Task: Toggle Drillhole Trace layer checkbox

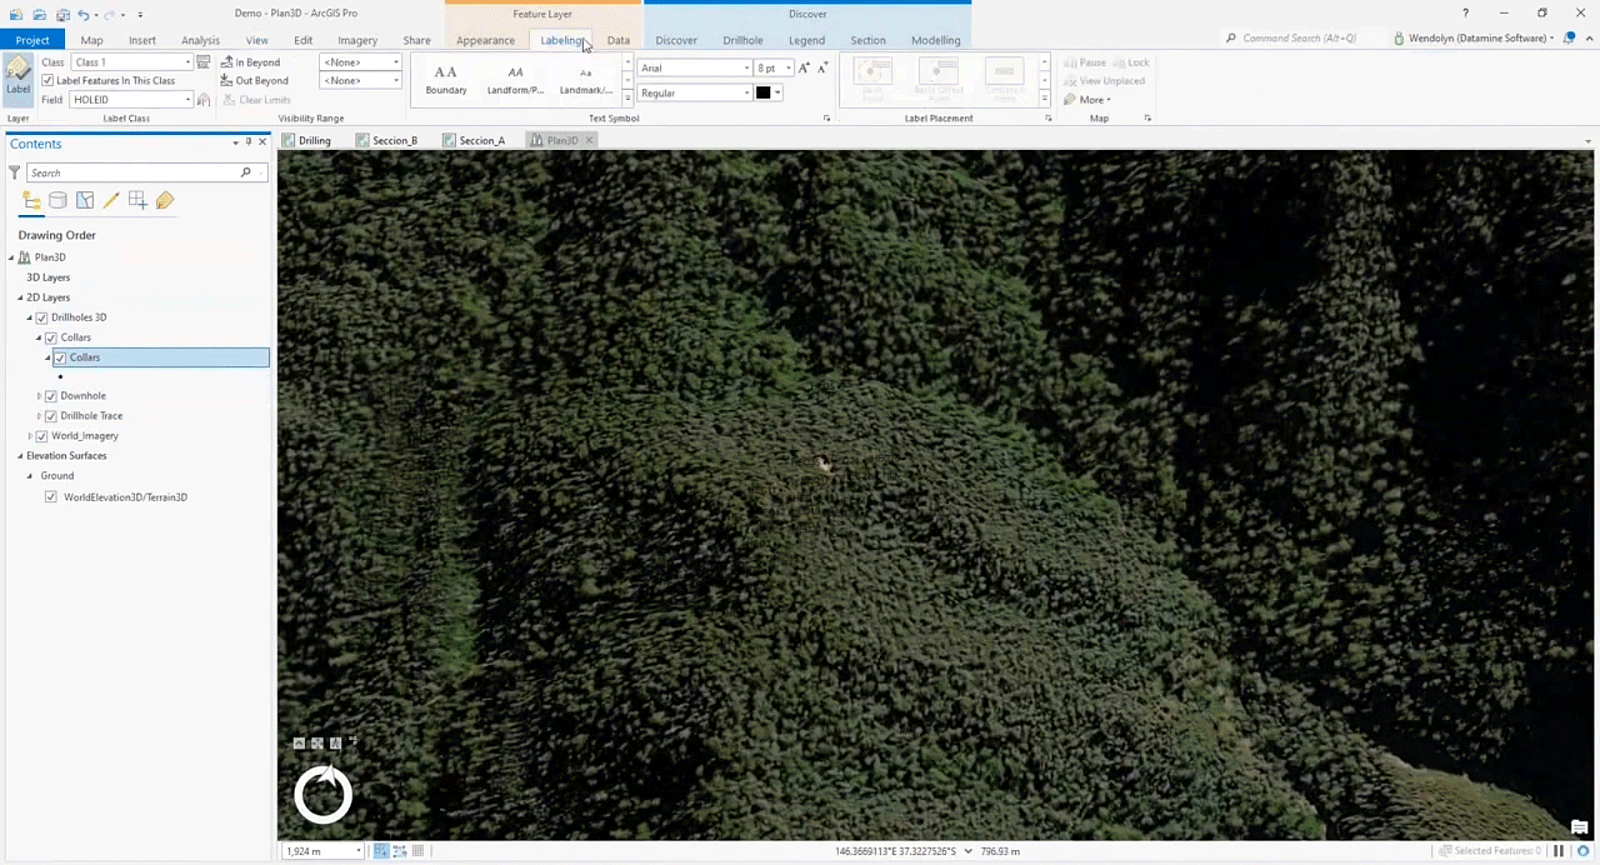Action: [x=51, y=416]
